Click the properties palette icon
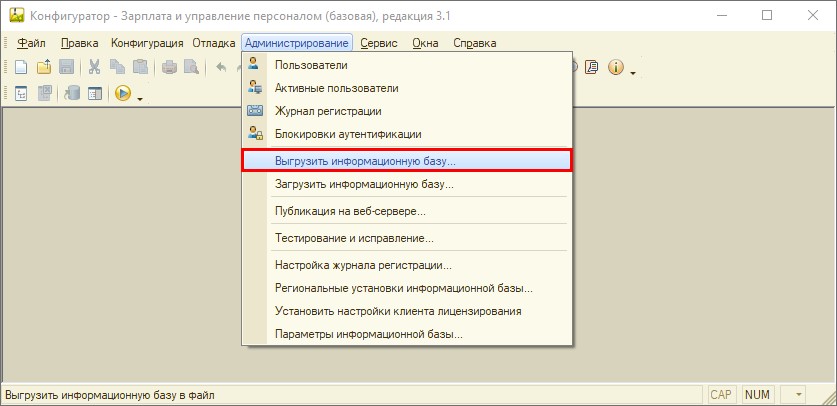Viewport: 837px width, 406px height. pyautogui.click(x=95, y=94)
